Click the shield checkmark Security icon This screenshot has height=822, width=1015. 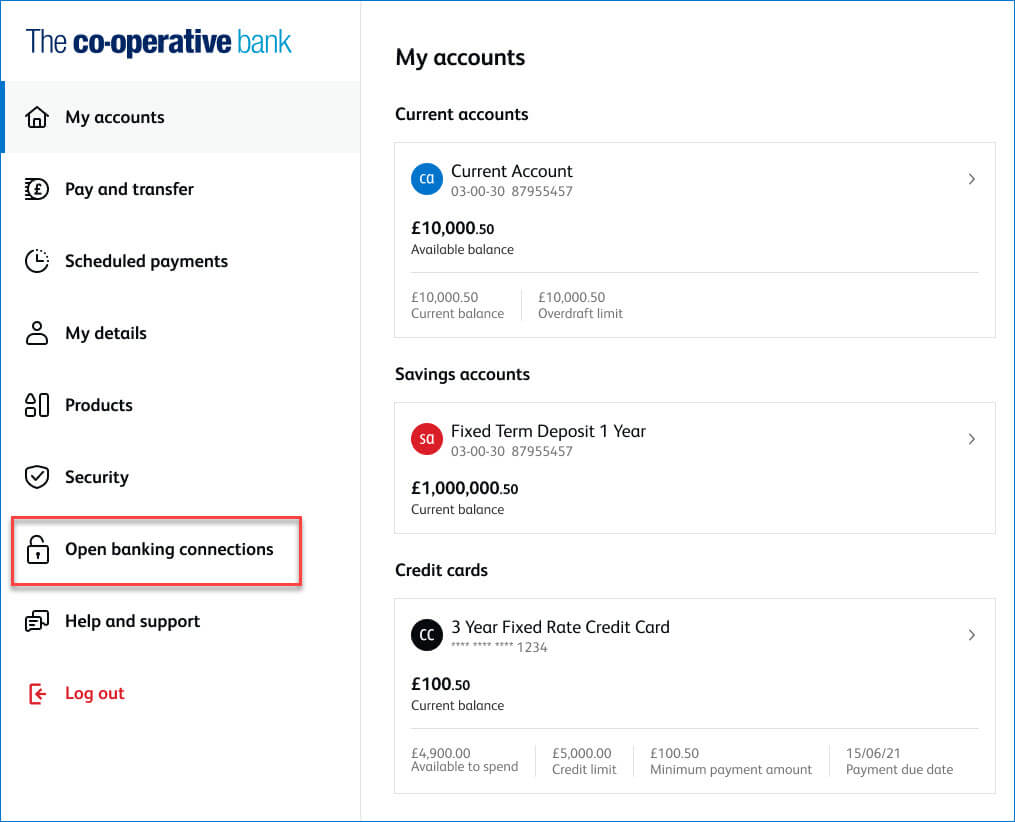(x=37, y=477)
